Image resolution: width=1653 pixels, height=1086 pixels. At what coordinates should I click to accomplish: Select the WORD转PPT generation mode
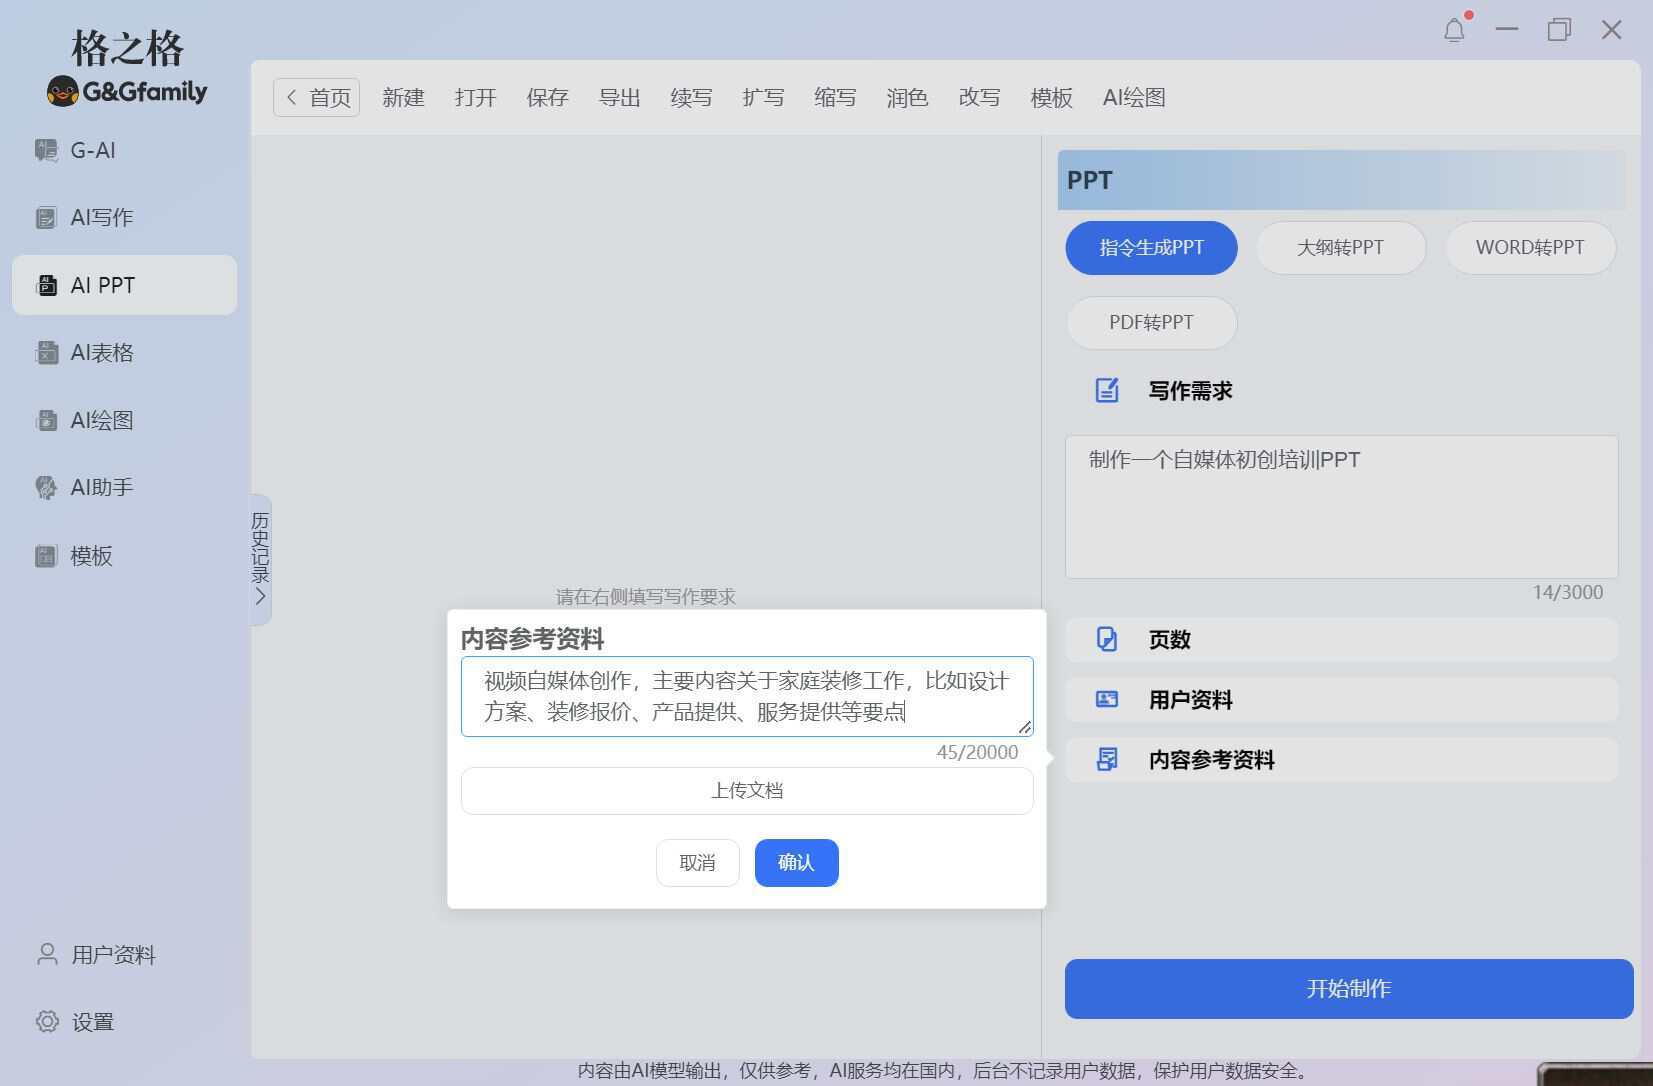coord(1529,247)
